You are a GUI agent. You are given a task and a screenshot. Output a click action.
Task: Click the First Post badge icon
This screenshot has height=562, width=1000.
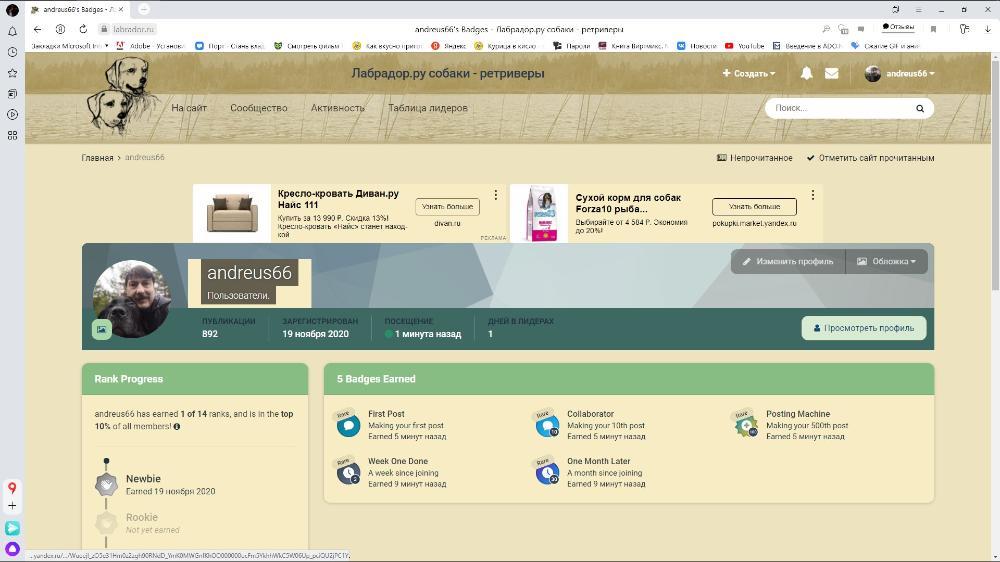coord(348,425)
